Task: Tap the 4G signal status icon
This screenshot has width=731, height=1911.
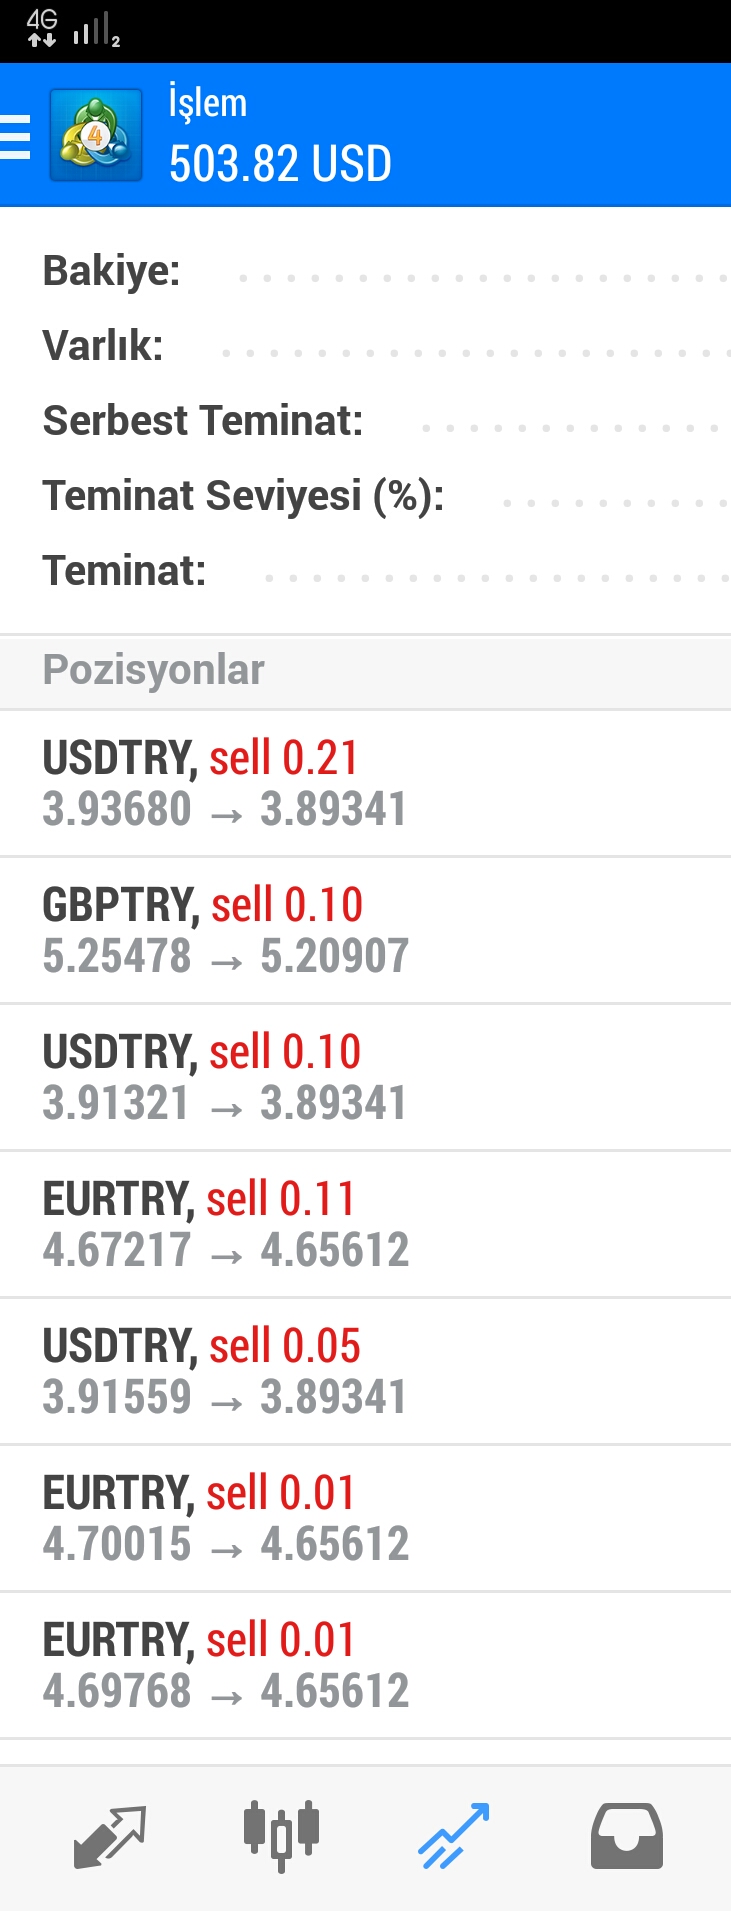Action: (42, 28)
